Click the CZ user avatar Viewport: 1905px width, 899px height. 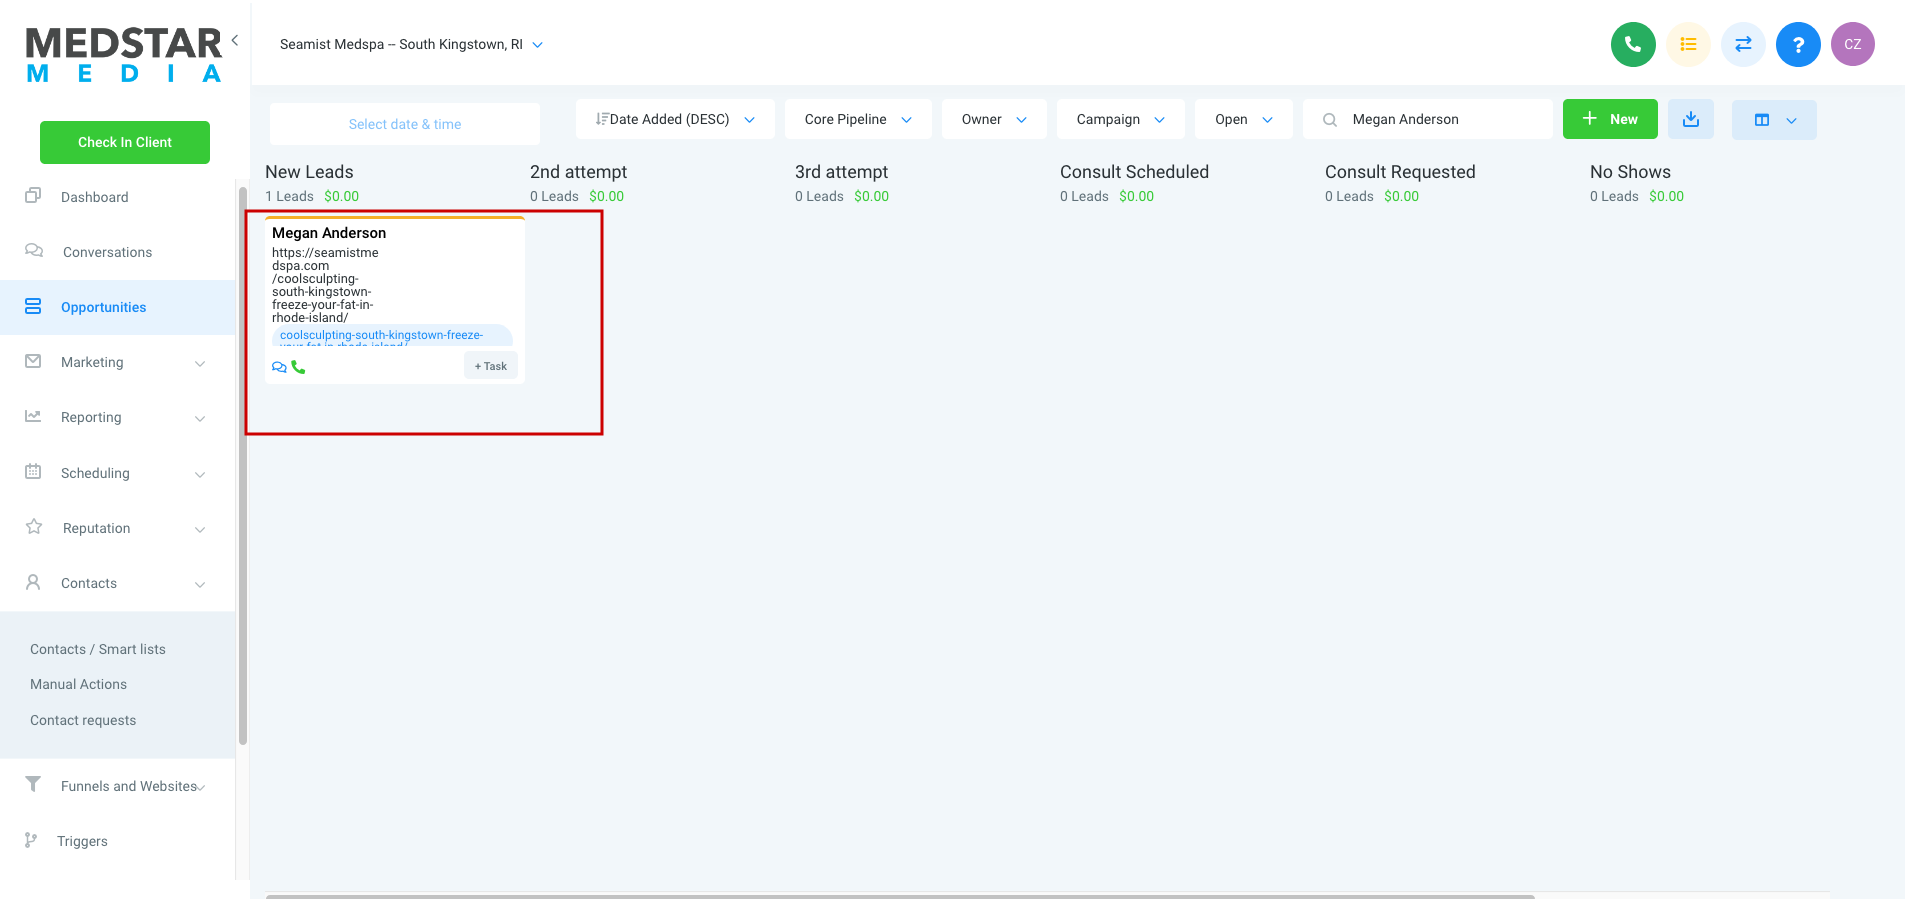[1853, 44]
